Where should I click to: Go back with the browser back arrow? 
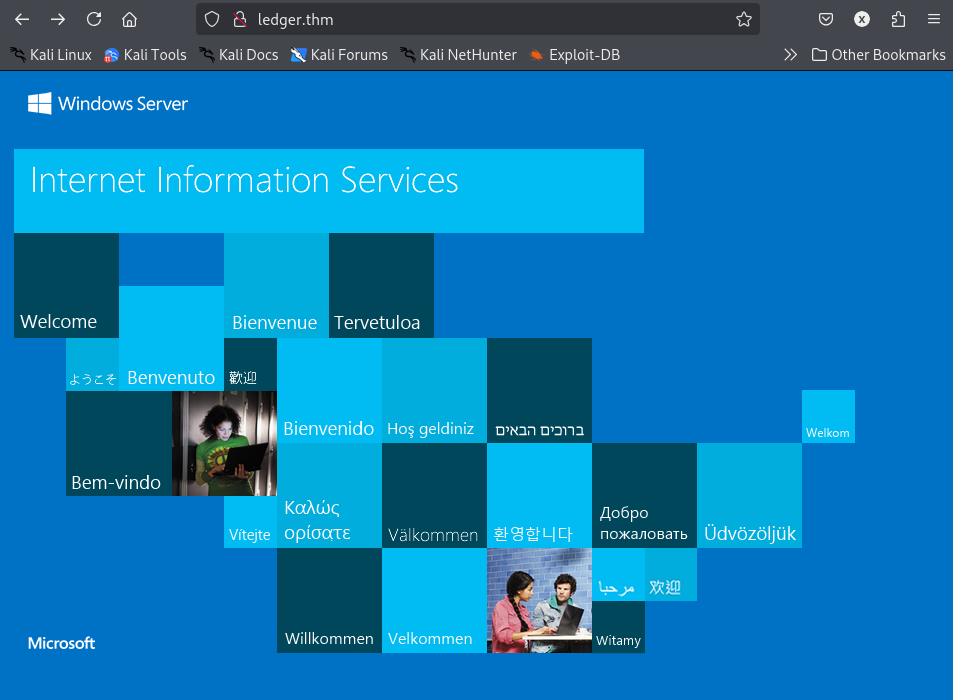click(x=22, y=19)
